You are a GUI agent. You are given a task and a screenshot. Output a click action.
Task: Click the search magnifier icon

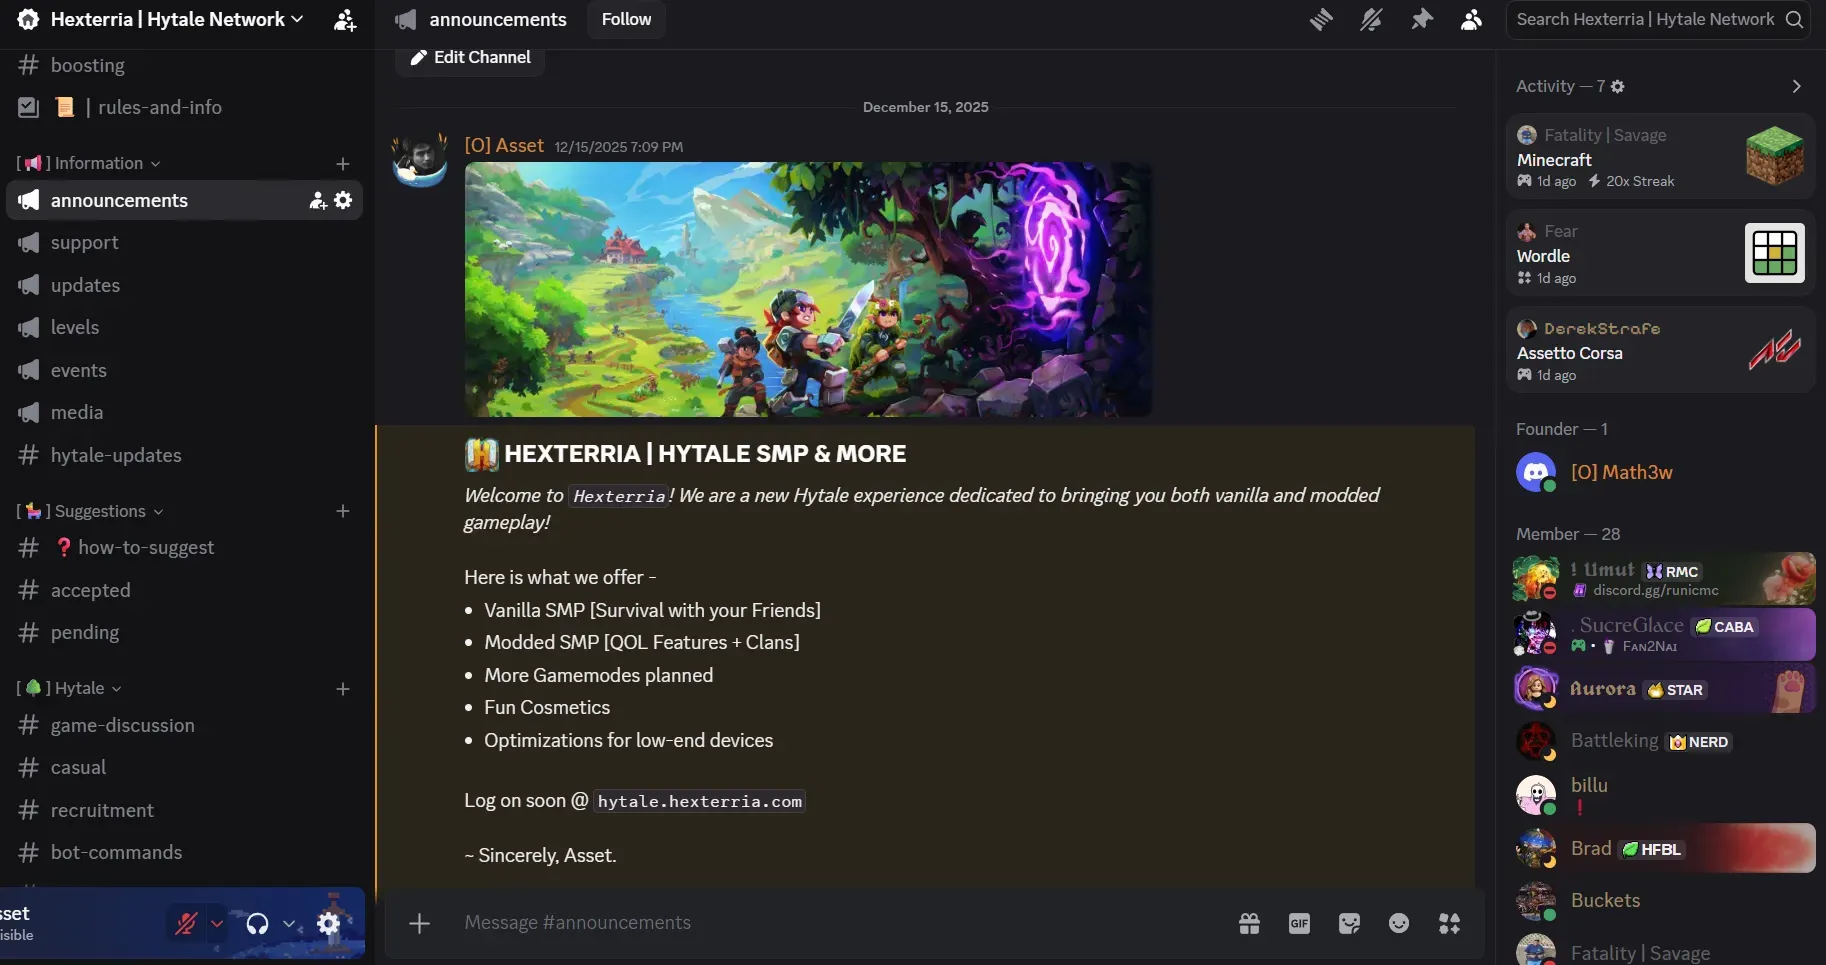[x=1794, y=20]
